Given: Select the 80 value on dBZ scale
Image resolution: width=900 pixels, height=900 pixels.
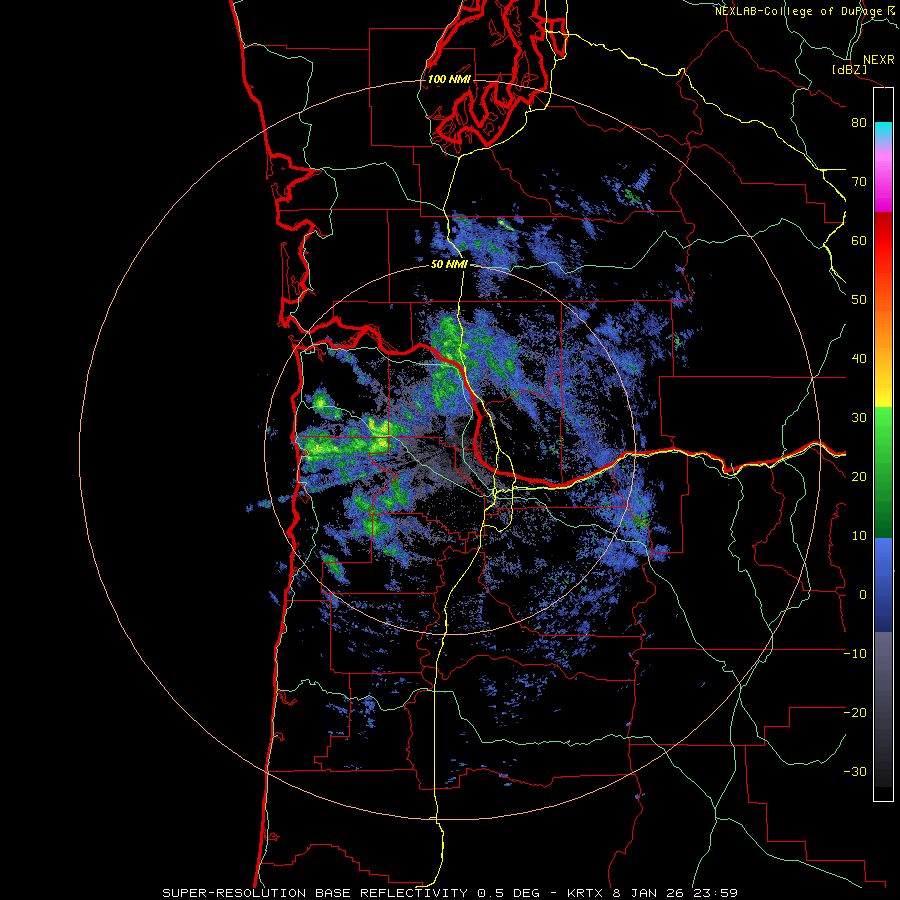Looking at the screenshot, I should point(859,122).
